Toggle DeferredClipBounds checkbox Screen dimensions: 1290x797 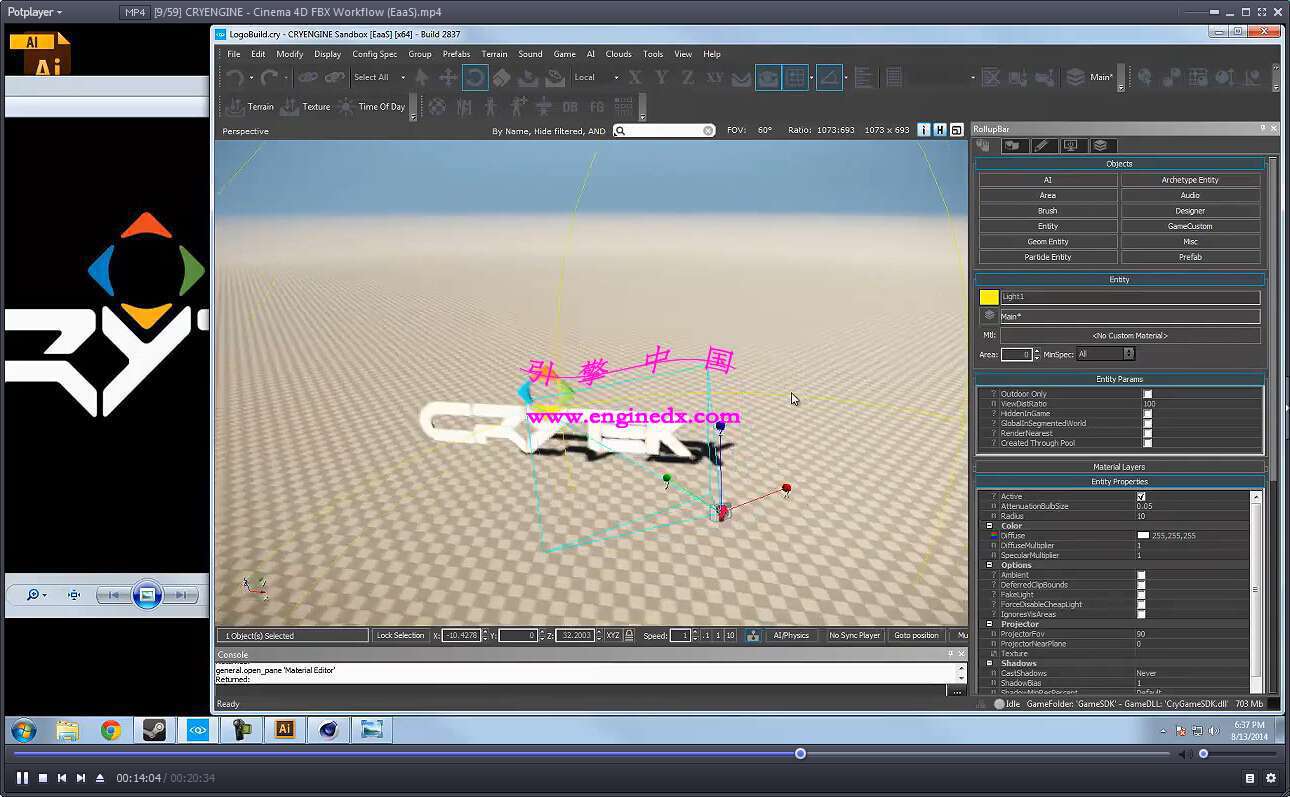1141,585
